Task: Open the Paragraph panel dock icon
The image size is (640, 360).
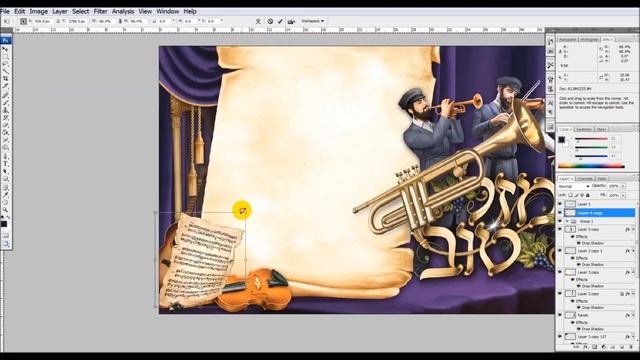Action: point(550,112)
